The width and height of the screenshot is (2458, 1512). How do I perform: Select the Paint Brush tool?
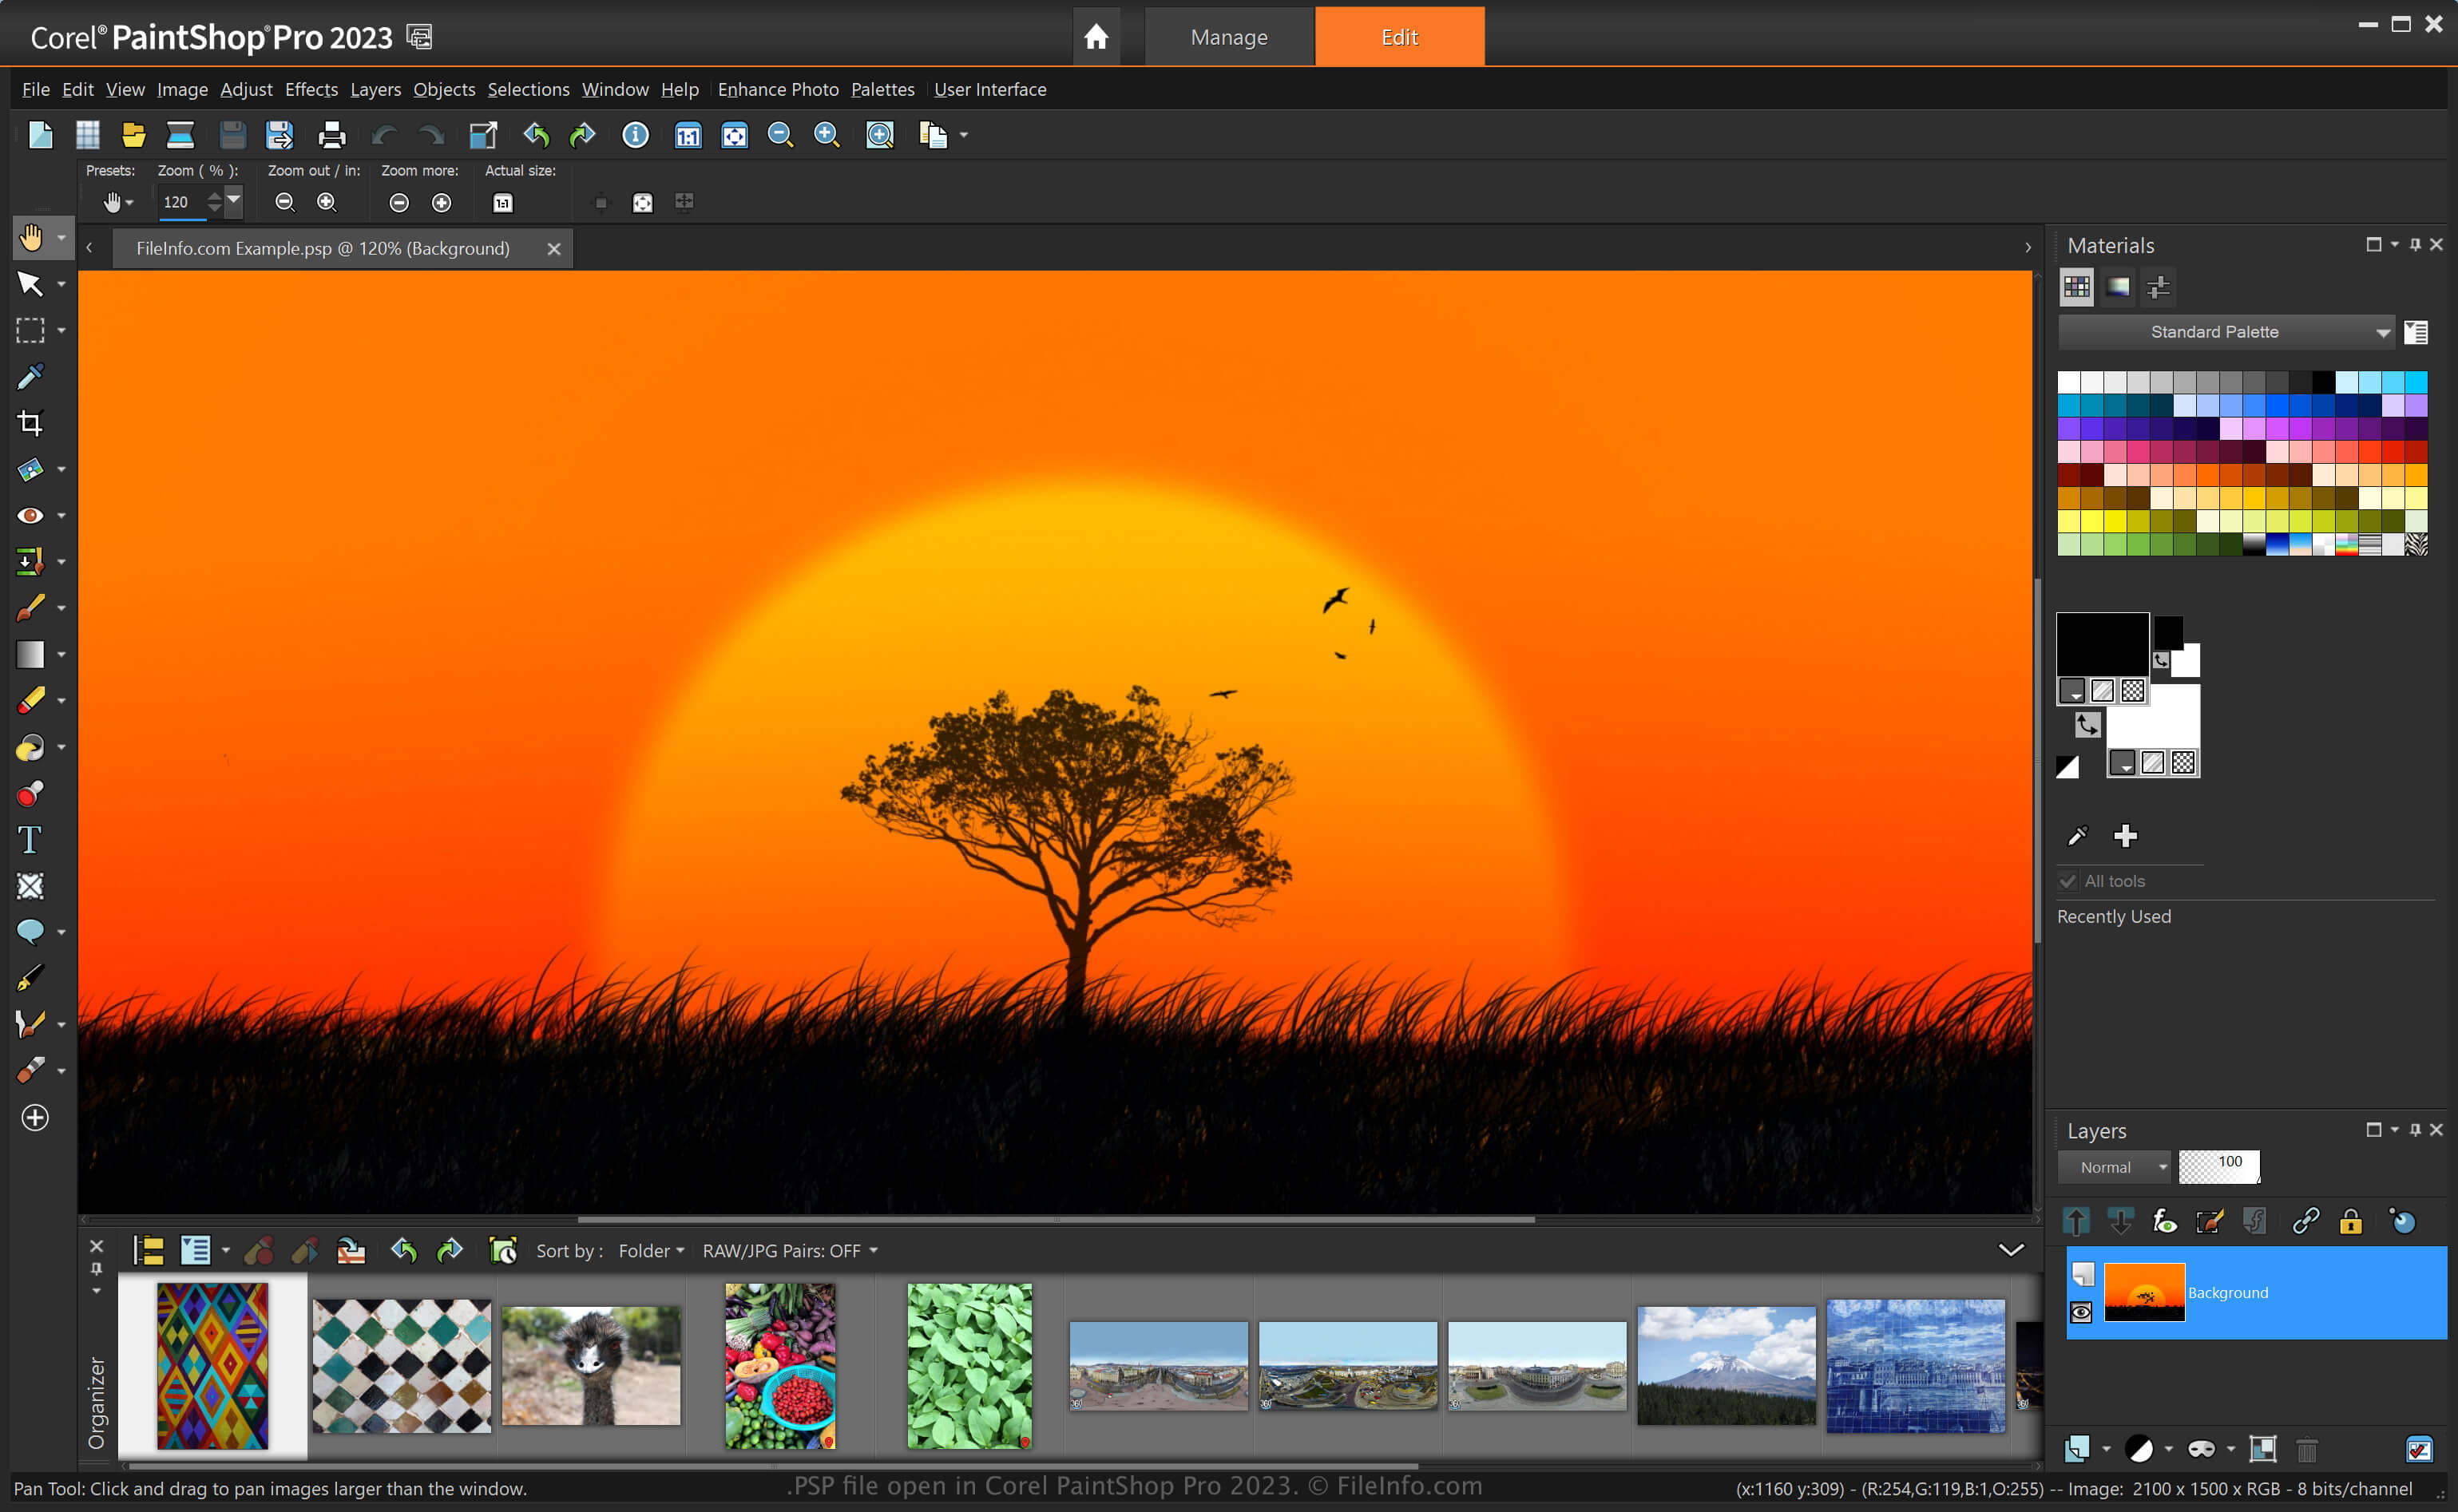(x=30, y=608)
